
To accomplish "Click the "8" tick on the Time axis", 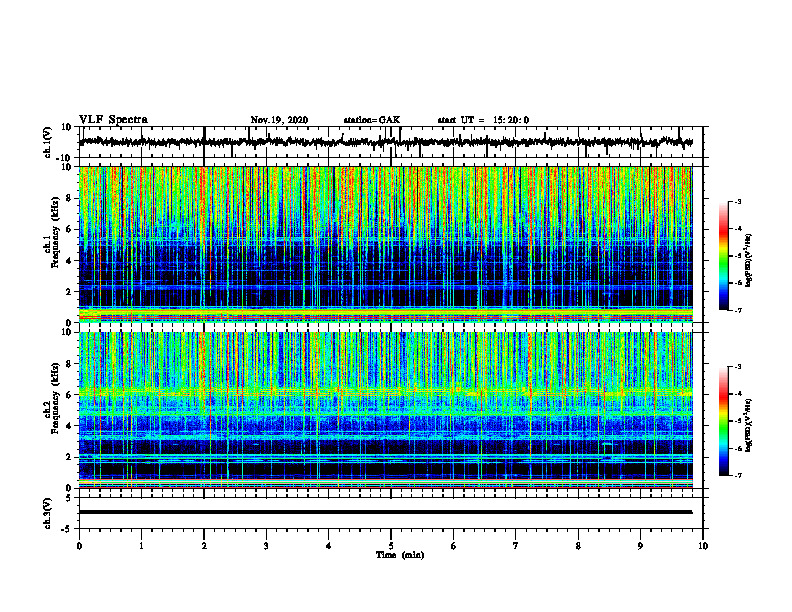I will coord(578,546).
